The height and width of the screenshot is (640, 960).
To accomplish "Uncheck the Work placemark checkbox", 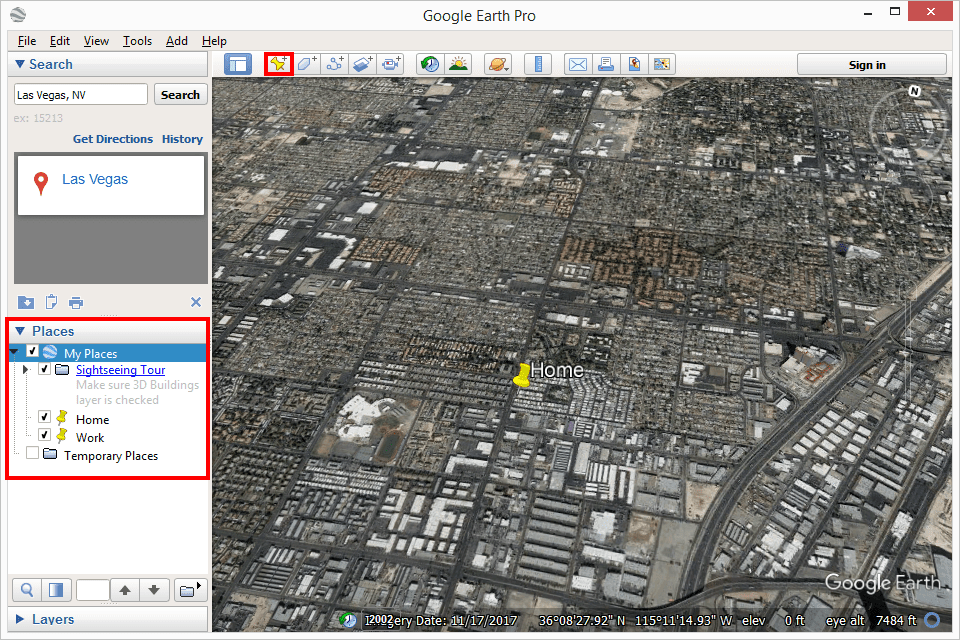I will point(44,435).
